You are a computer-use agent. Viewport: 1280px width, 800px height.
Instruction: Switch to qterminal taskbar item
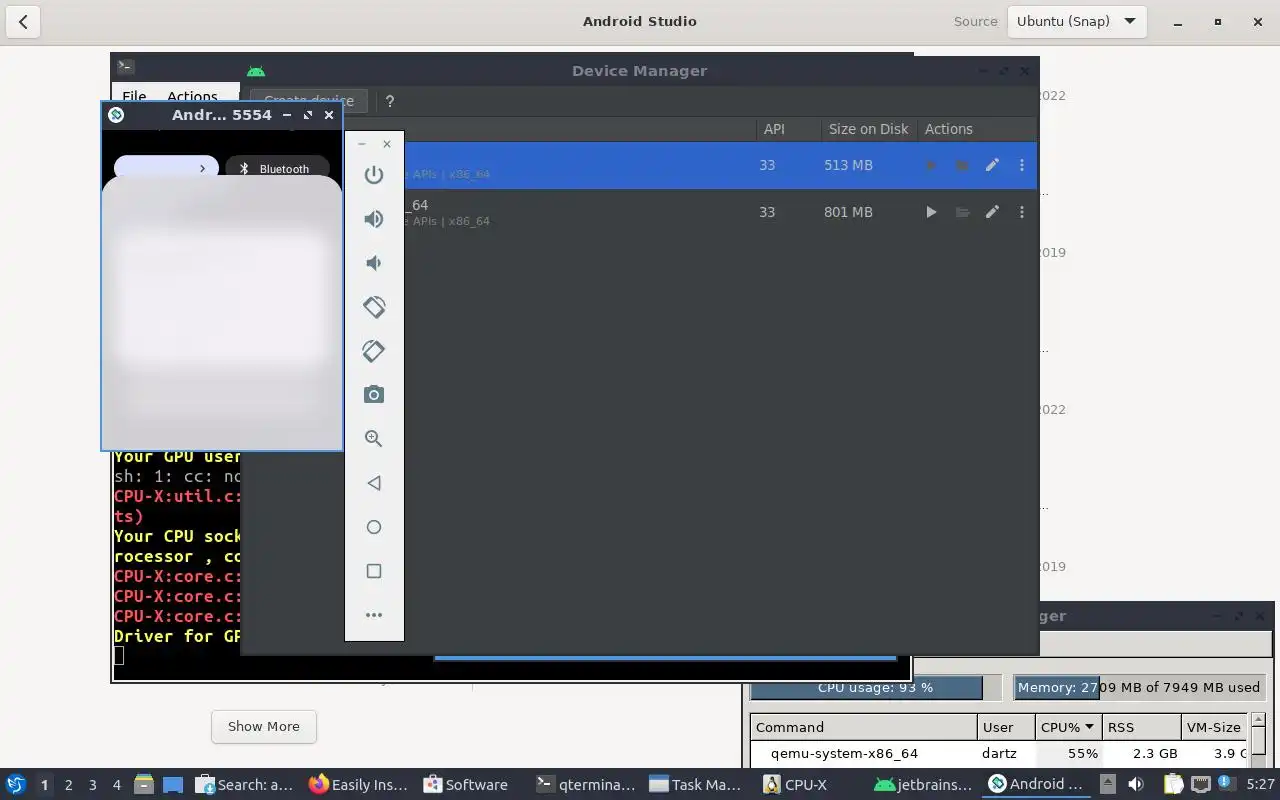point(586,785)
